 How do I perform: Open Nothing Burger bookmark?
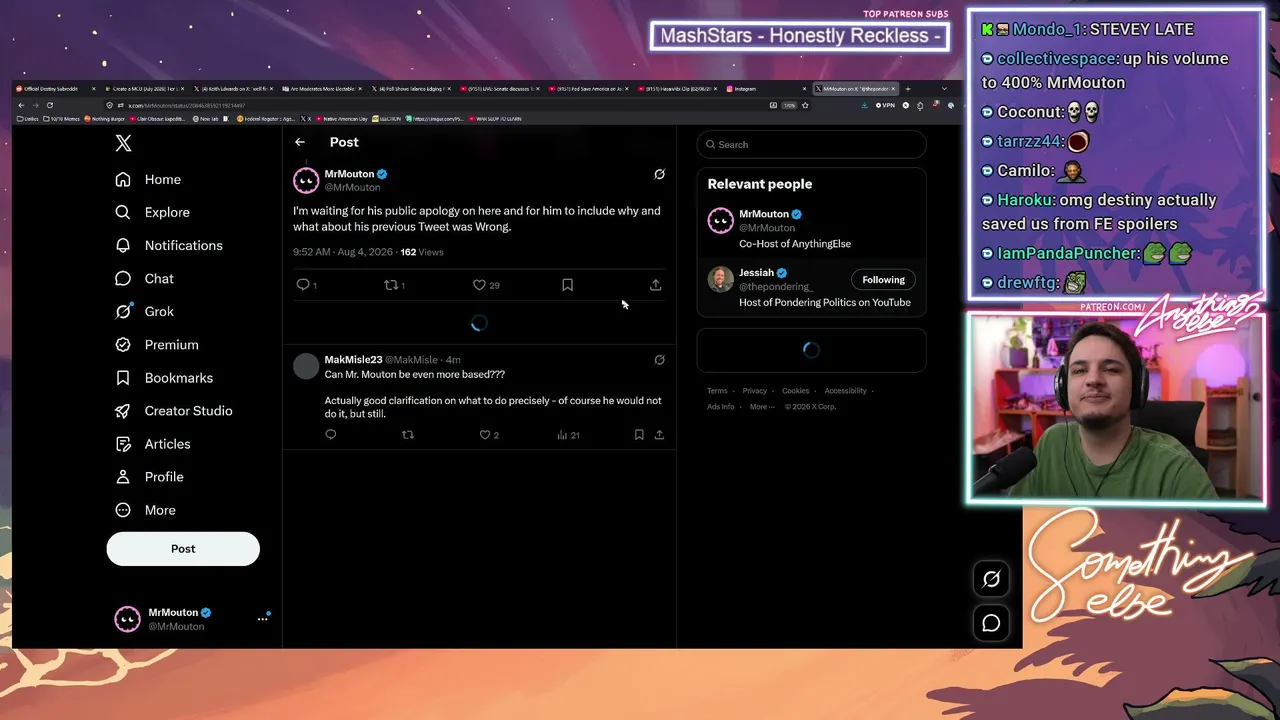[104, 119]
